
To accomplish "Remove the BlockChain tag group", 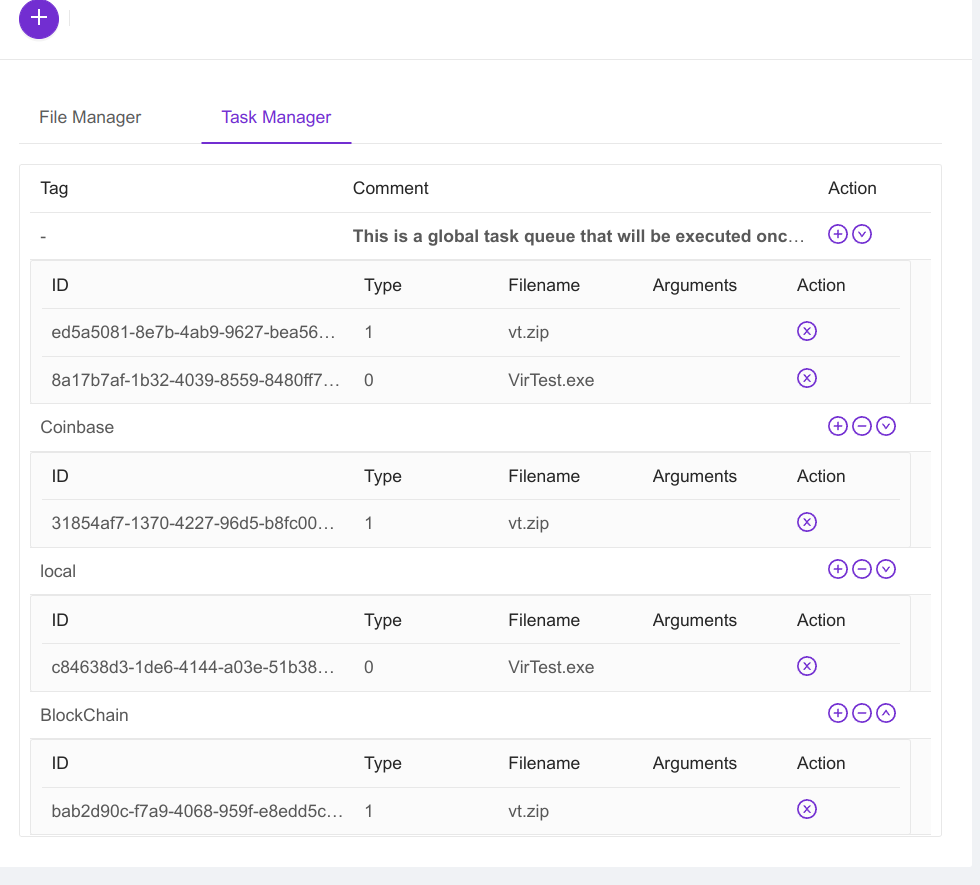I will coord(862,714).
